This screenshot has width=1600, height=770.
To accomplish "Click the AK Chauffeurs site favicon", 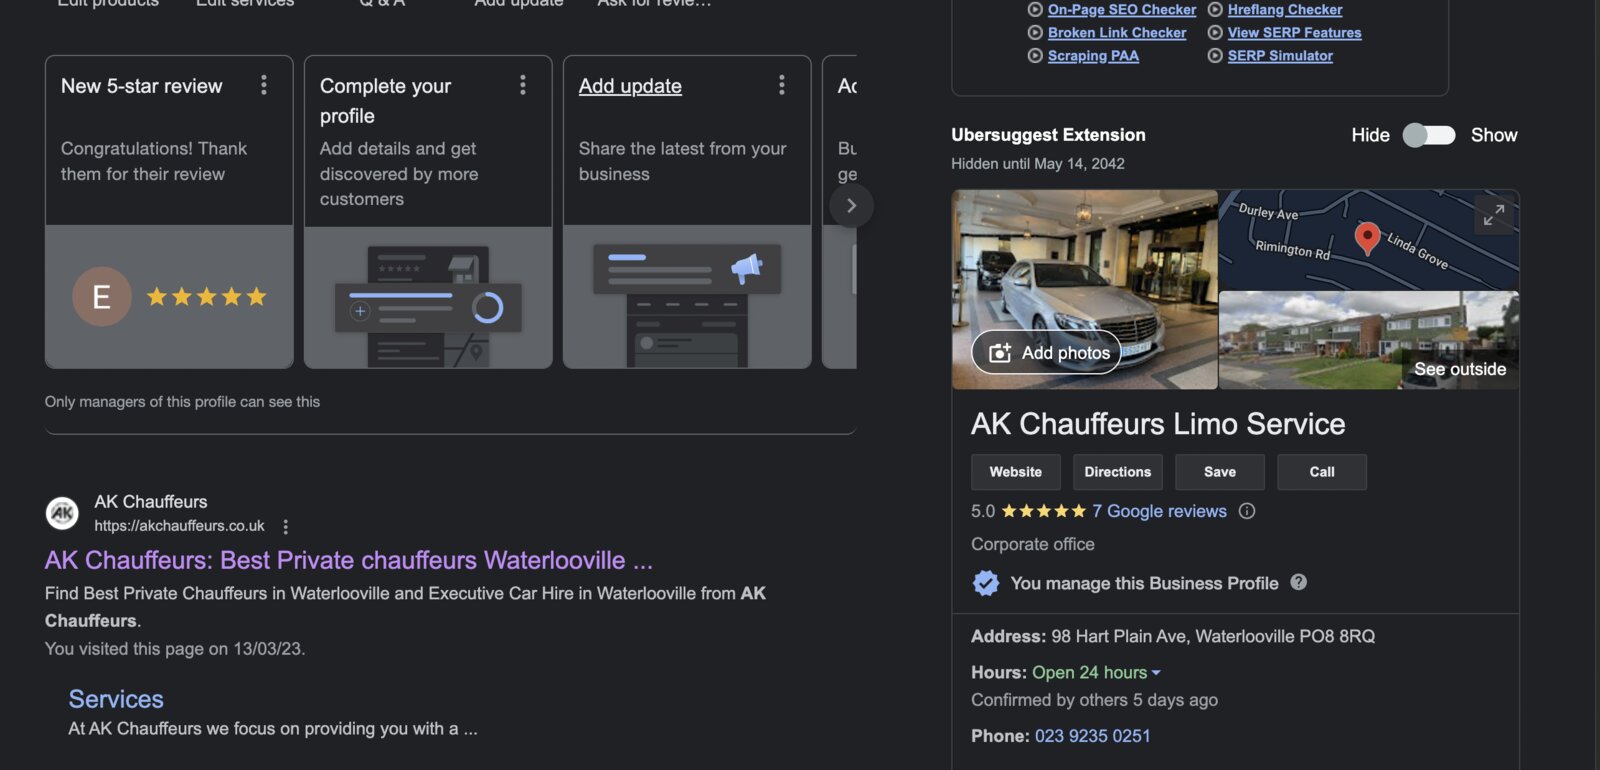I will click(63, 513).
